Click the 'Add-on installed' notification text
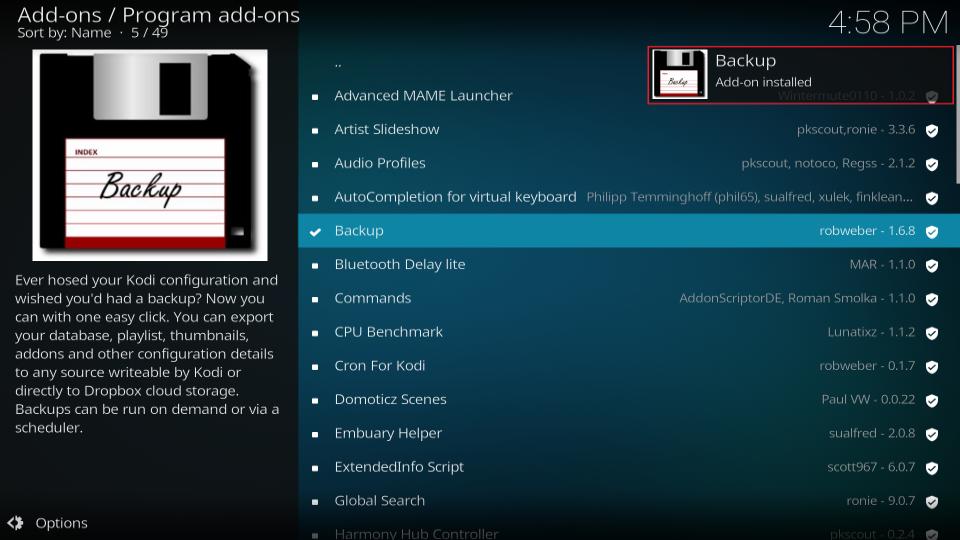Image resolution: width=960 pixels, height=540 pixels. click(763, 82)
